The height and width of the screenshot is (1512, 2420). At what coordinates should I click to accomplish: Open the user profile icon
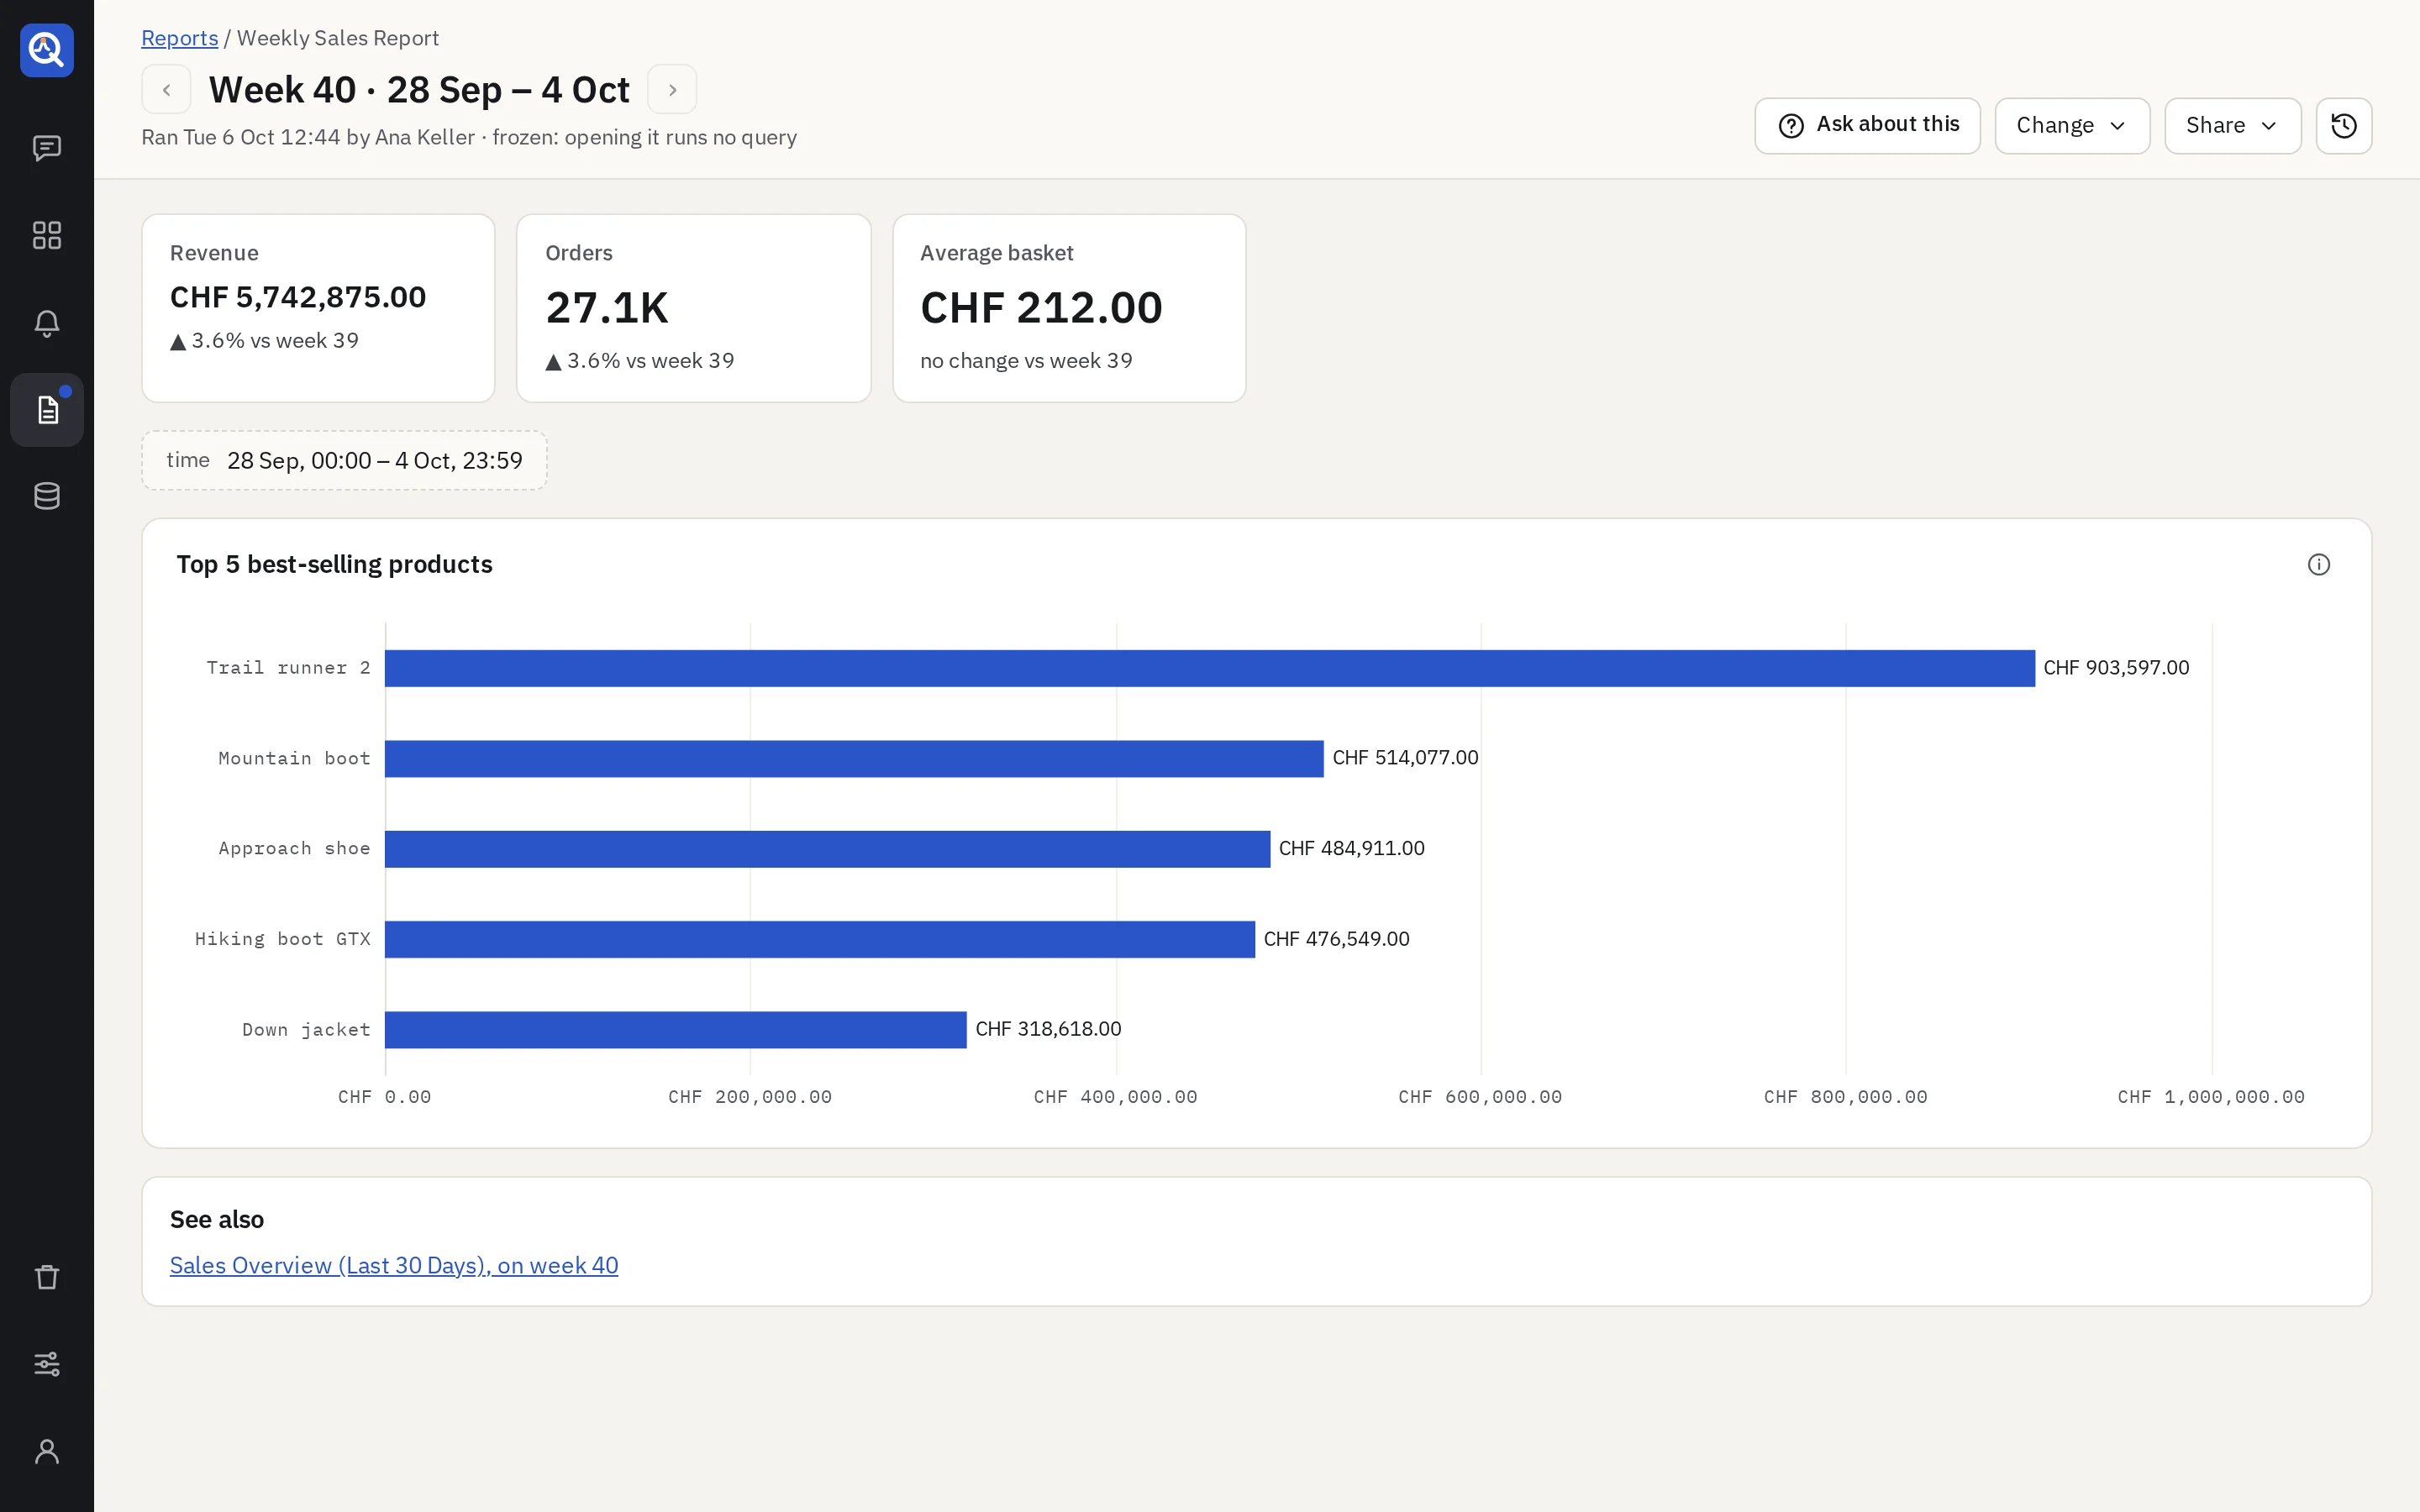pyautogui.click(x=47, y=1451)
